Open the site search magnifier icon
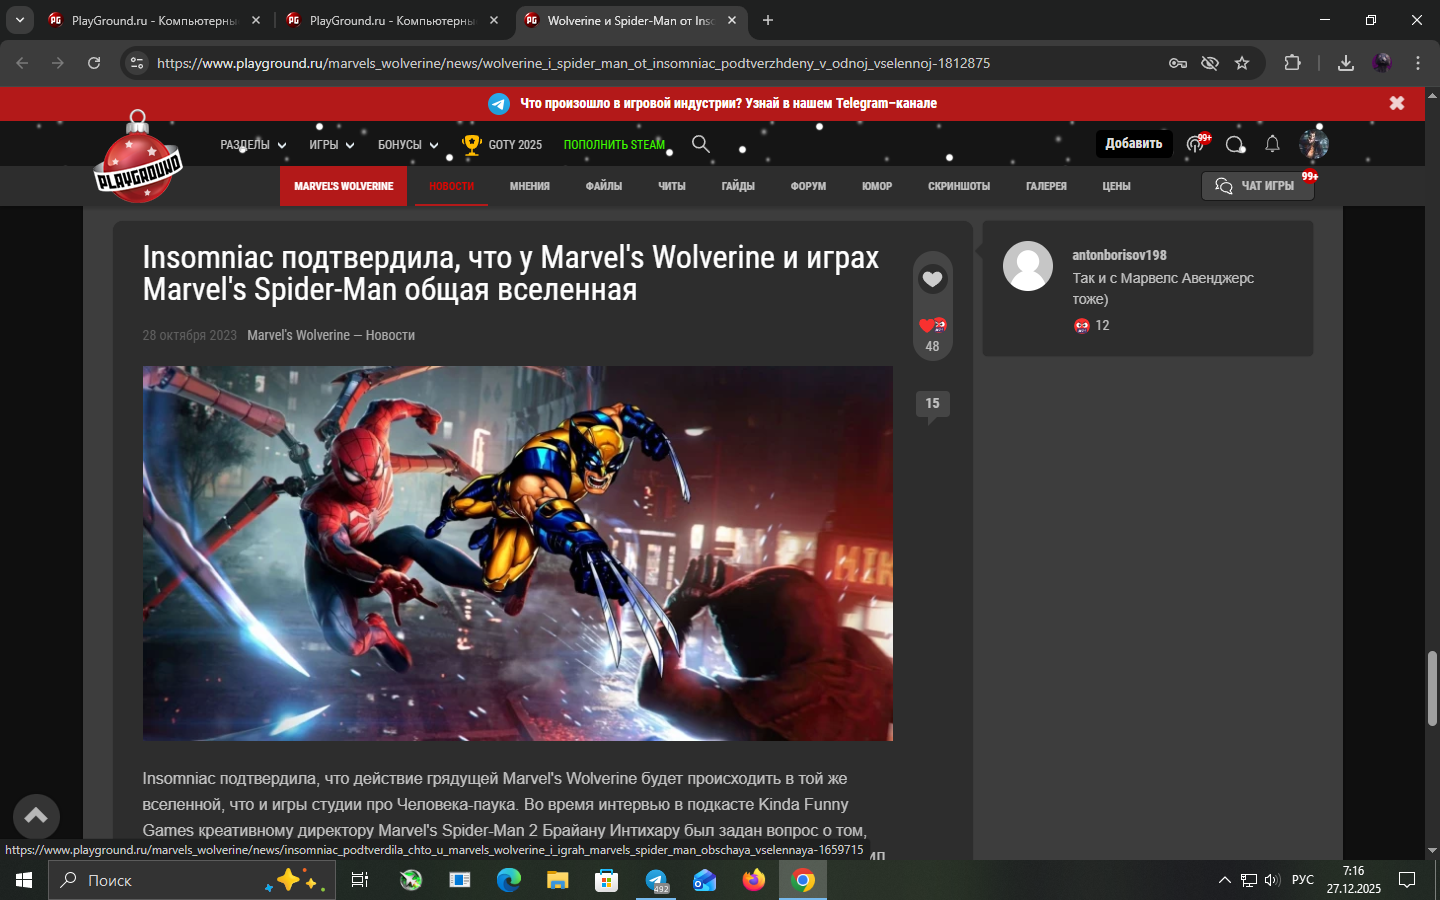This screenshot has width=1440, height=900. [x=701, y=144]
